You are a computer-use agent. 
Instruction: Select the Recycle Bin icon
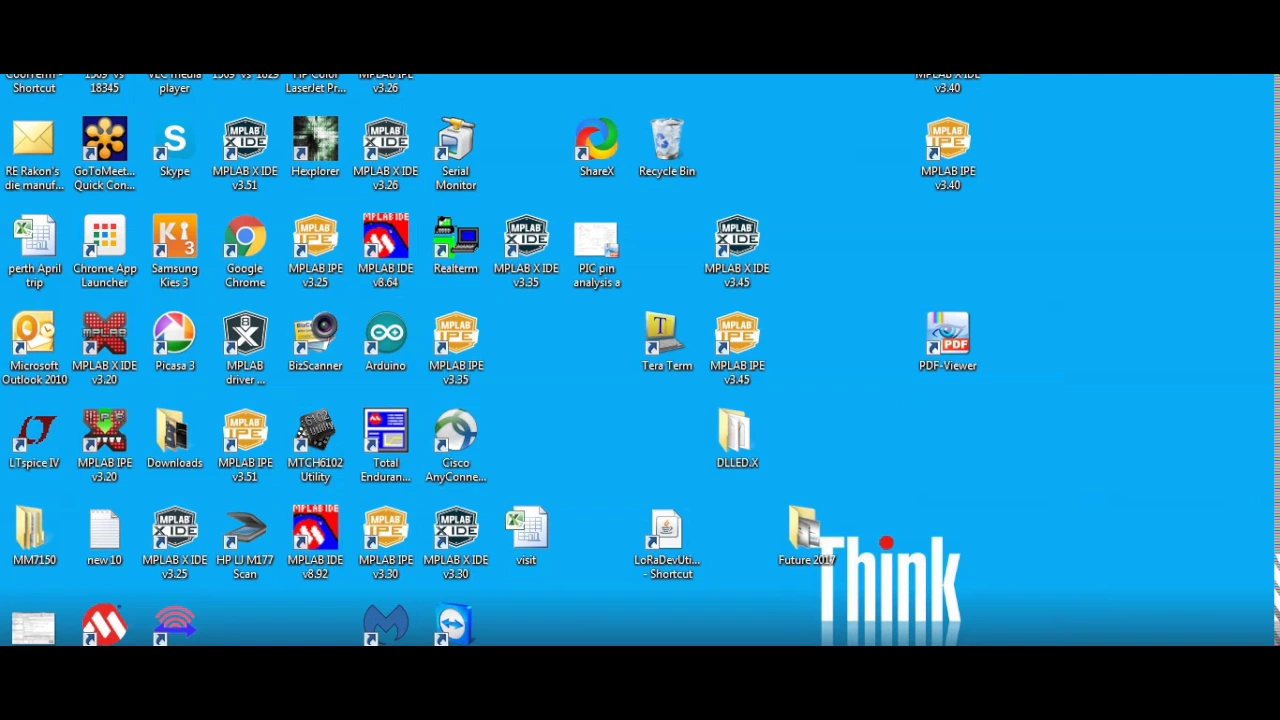[667, 148]
